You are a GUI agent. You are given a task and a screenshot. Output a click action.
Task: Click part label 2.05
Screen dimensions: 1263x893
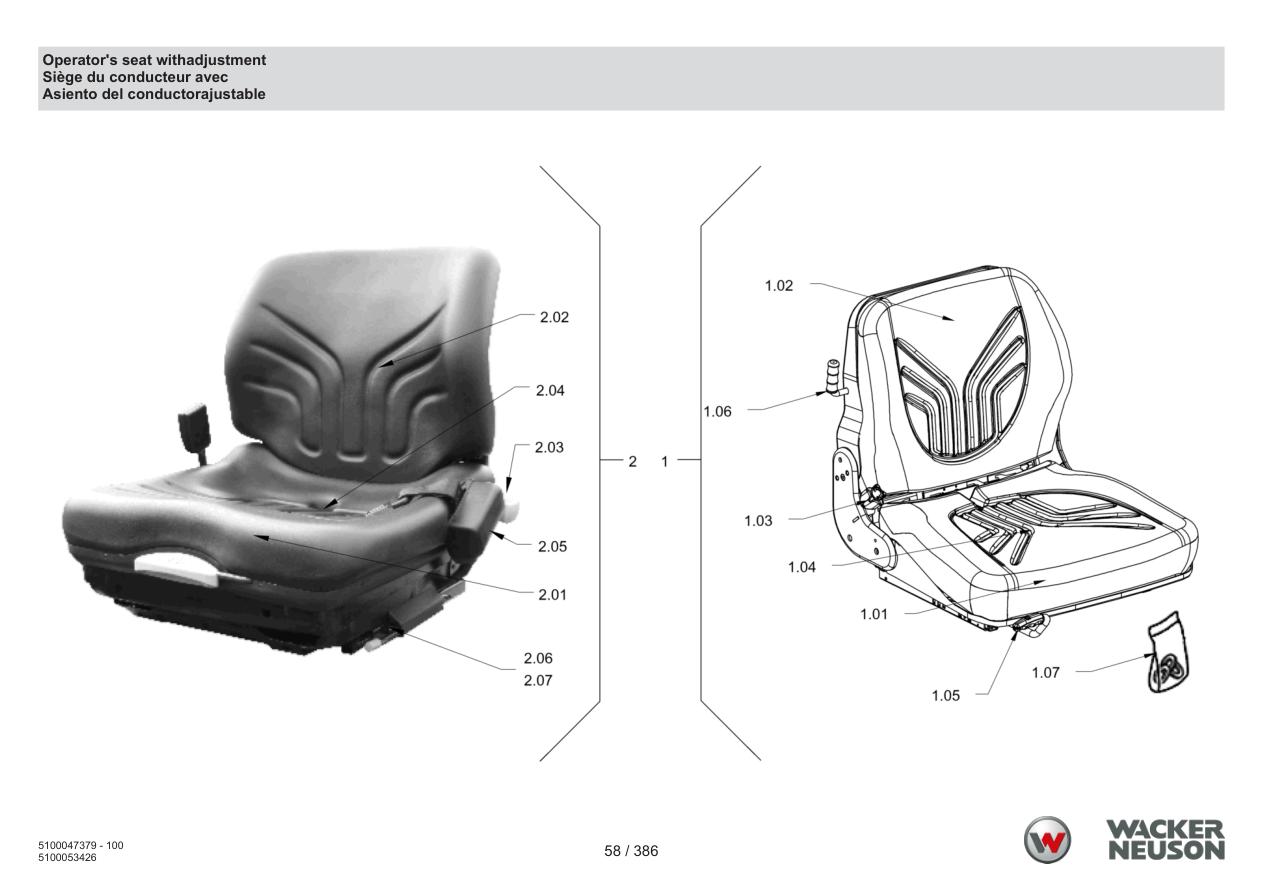553,547
